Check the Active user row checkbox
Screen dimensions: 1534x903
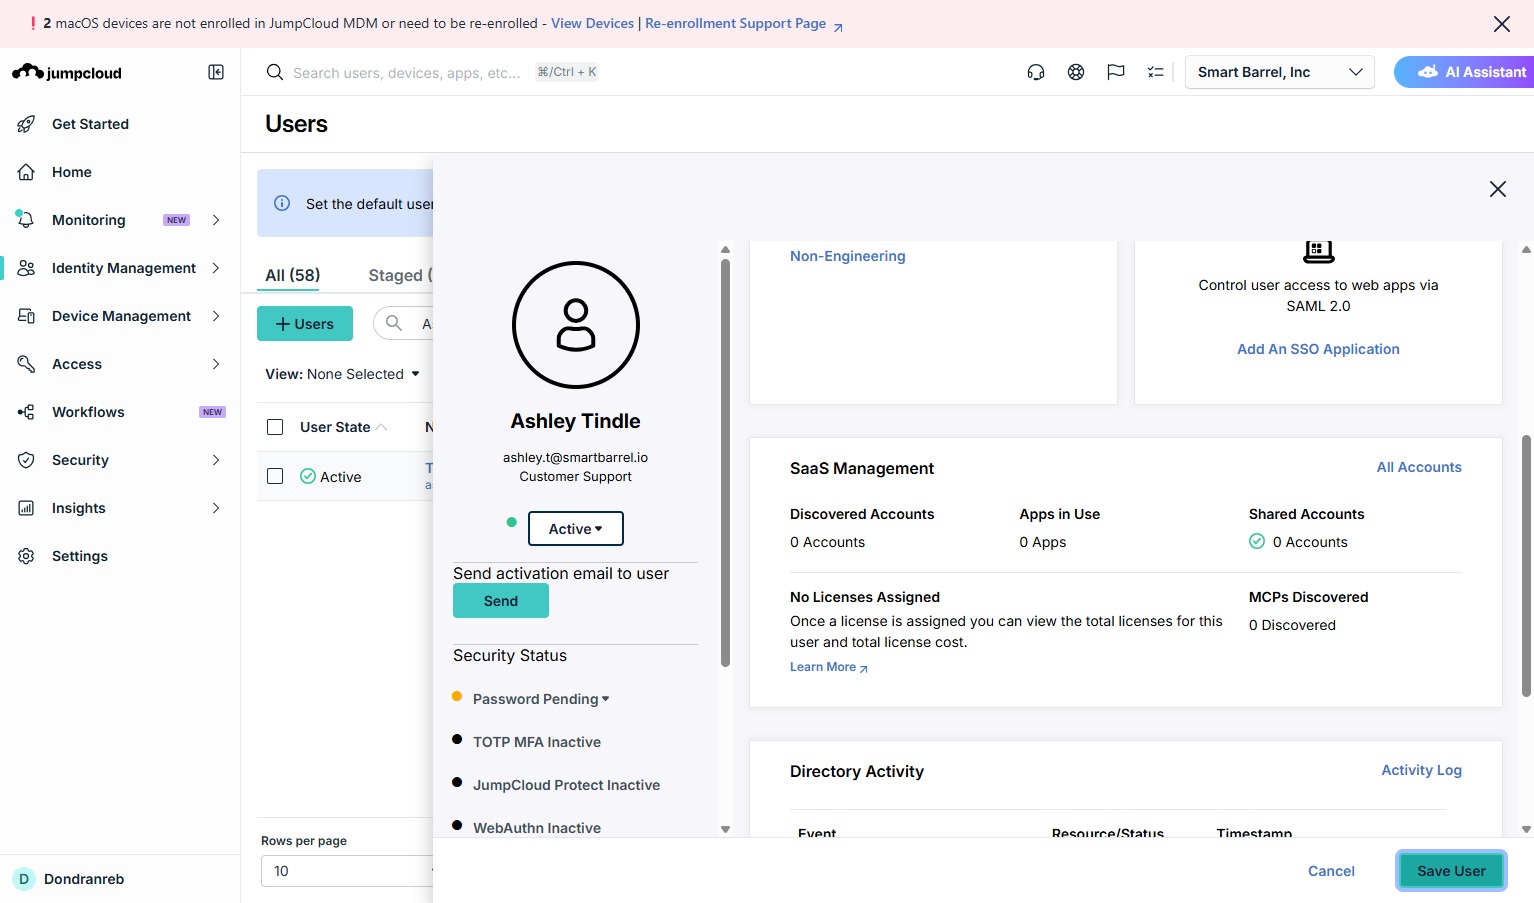275,476
